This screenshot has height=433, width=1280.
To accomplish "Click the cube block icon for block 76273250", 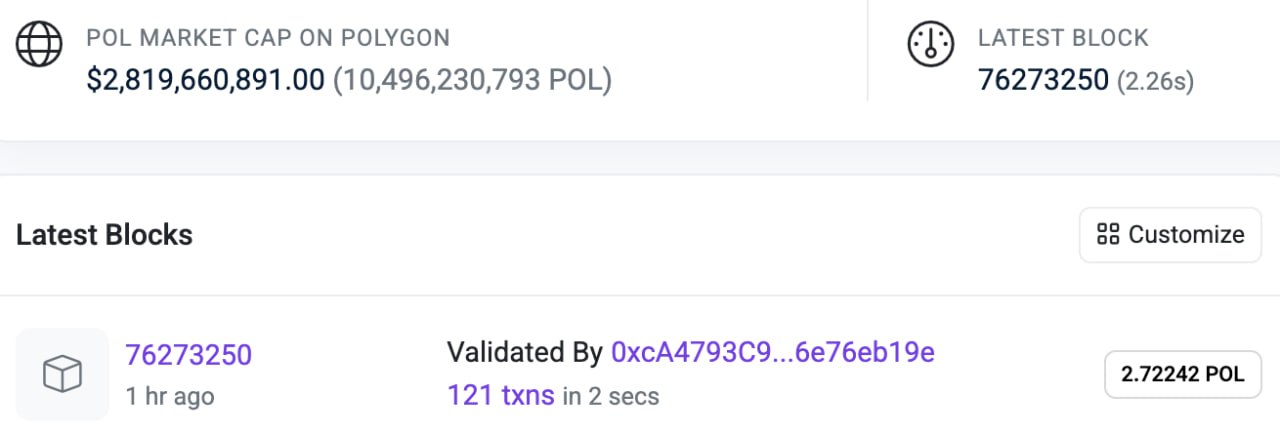I will (x=62, y=374).
